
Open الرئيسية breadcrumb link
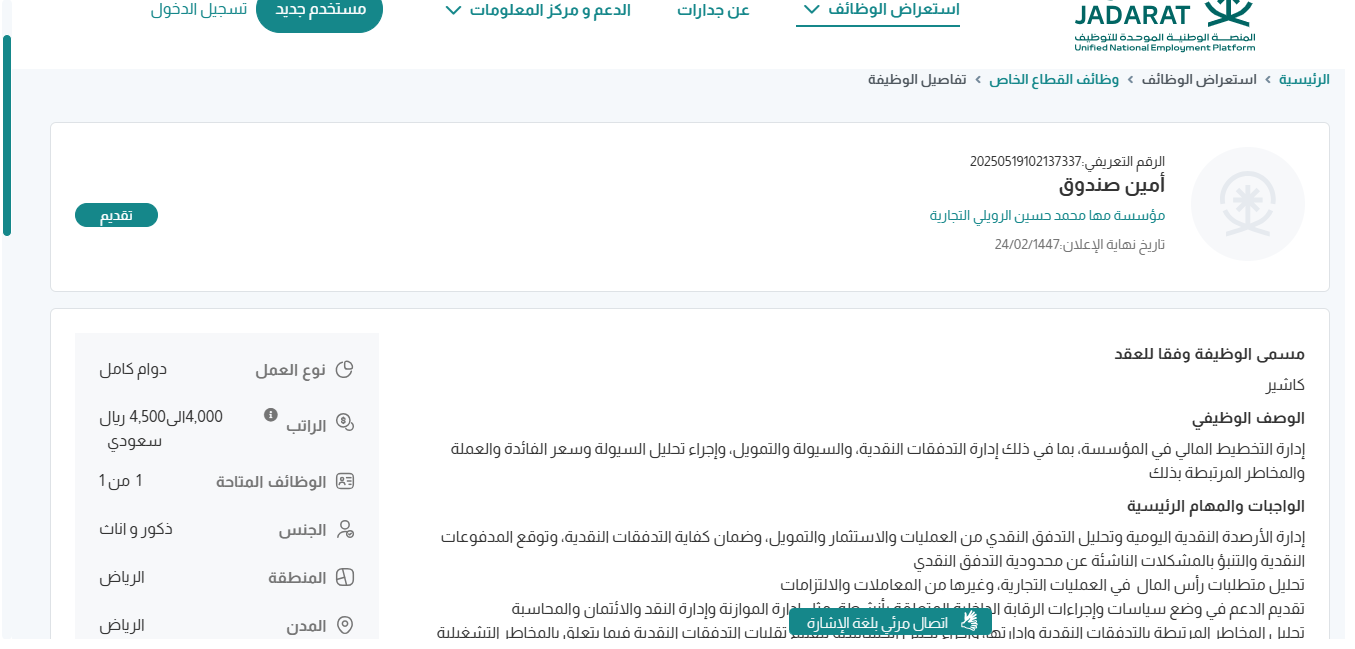1304,79
